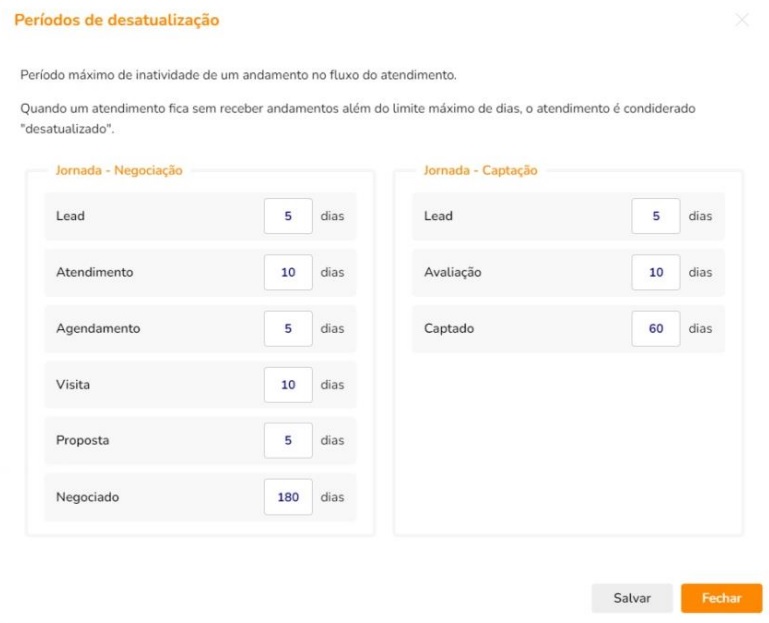Edit the Captado 60 days input
This screenshot has height=623, width=769.
tap(656, 328)
